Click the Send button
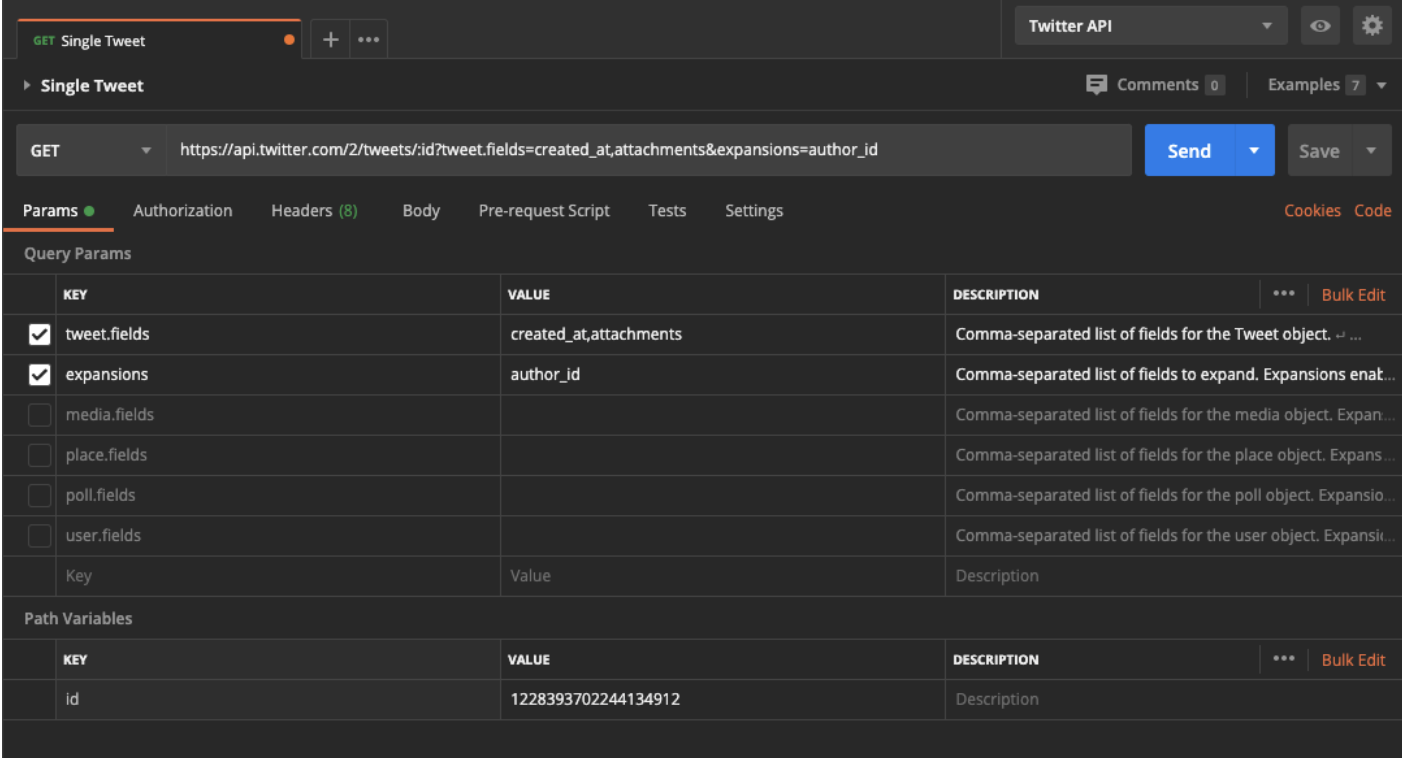 tap(1189, 150)
